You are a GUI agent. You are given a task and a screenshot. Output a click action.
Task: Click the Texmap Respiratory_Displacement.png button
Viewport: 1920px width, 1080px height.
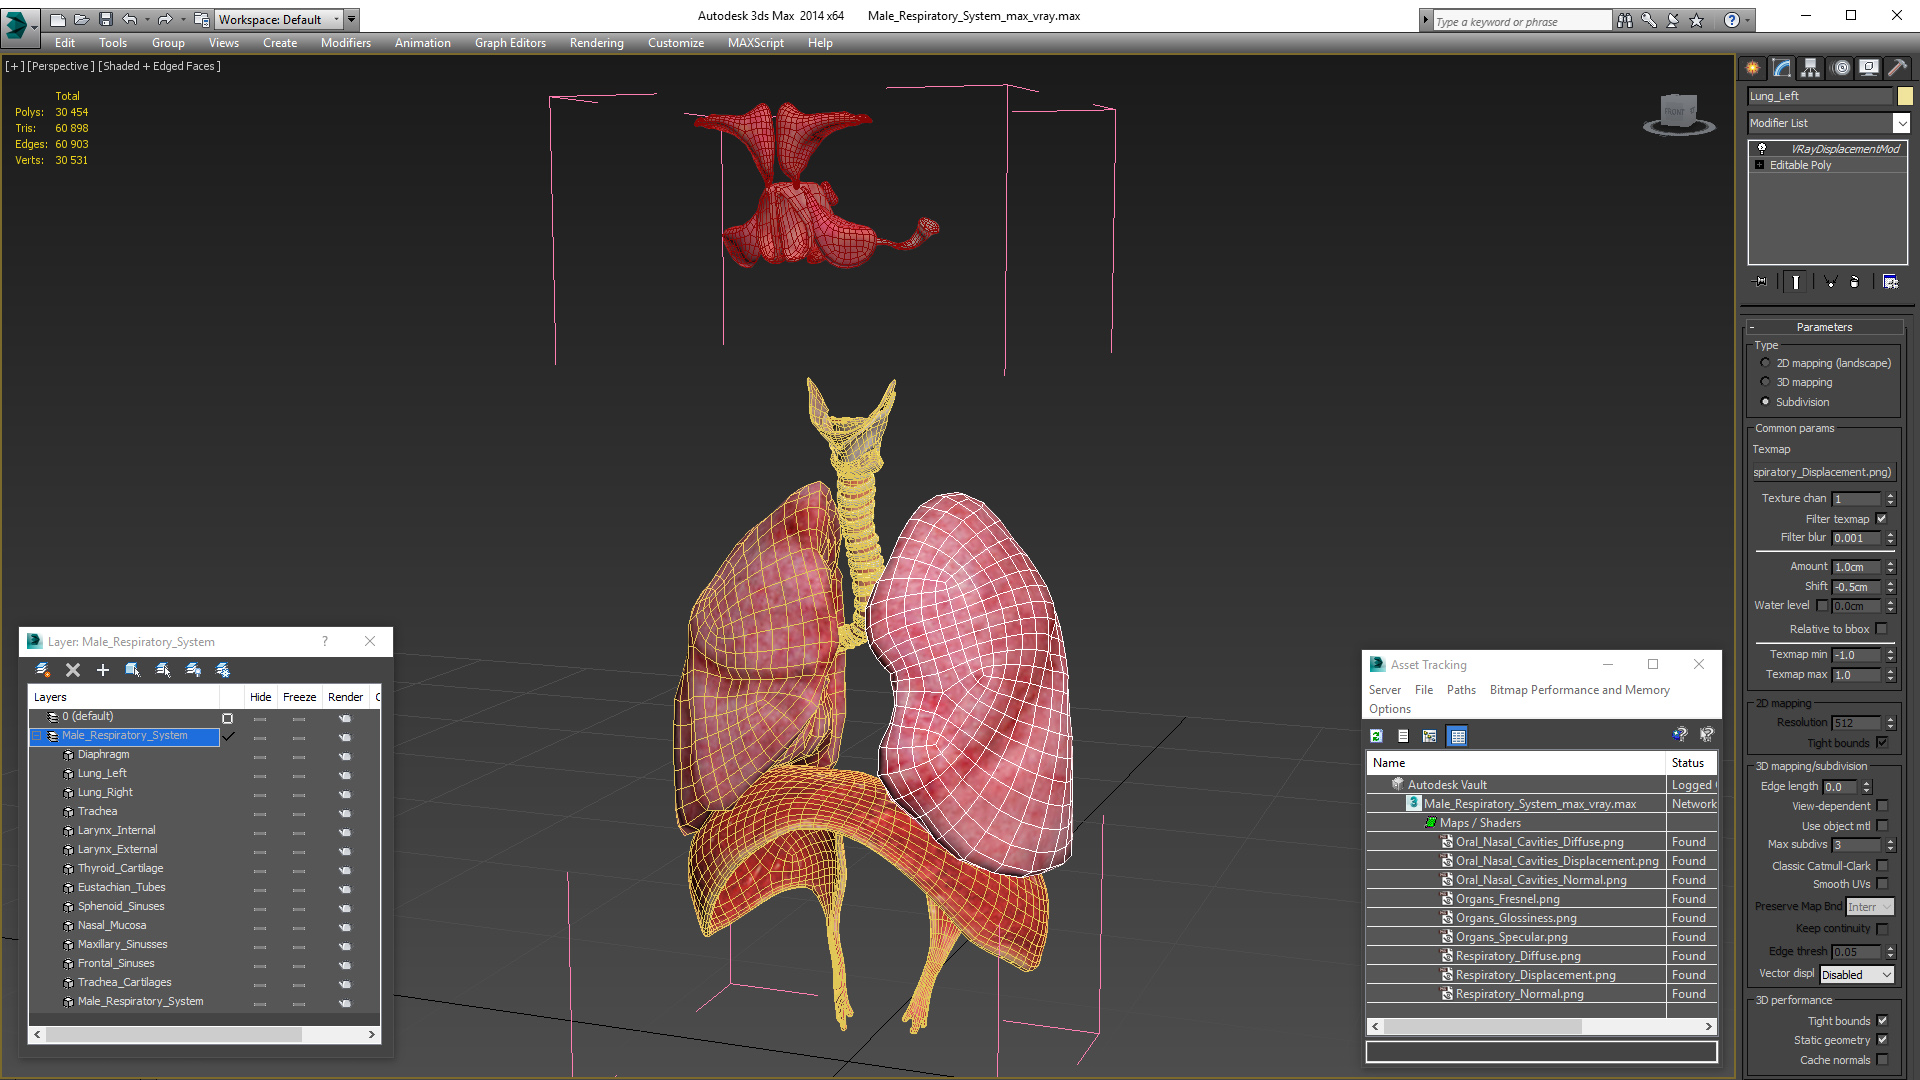(1822, 472)
